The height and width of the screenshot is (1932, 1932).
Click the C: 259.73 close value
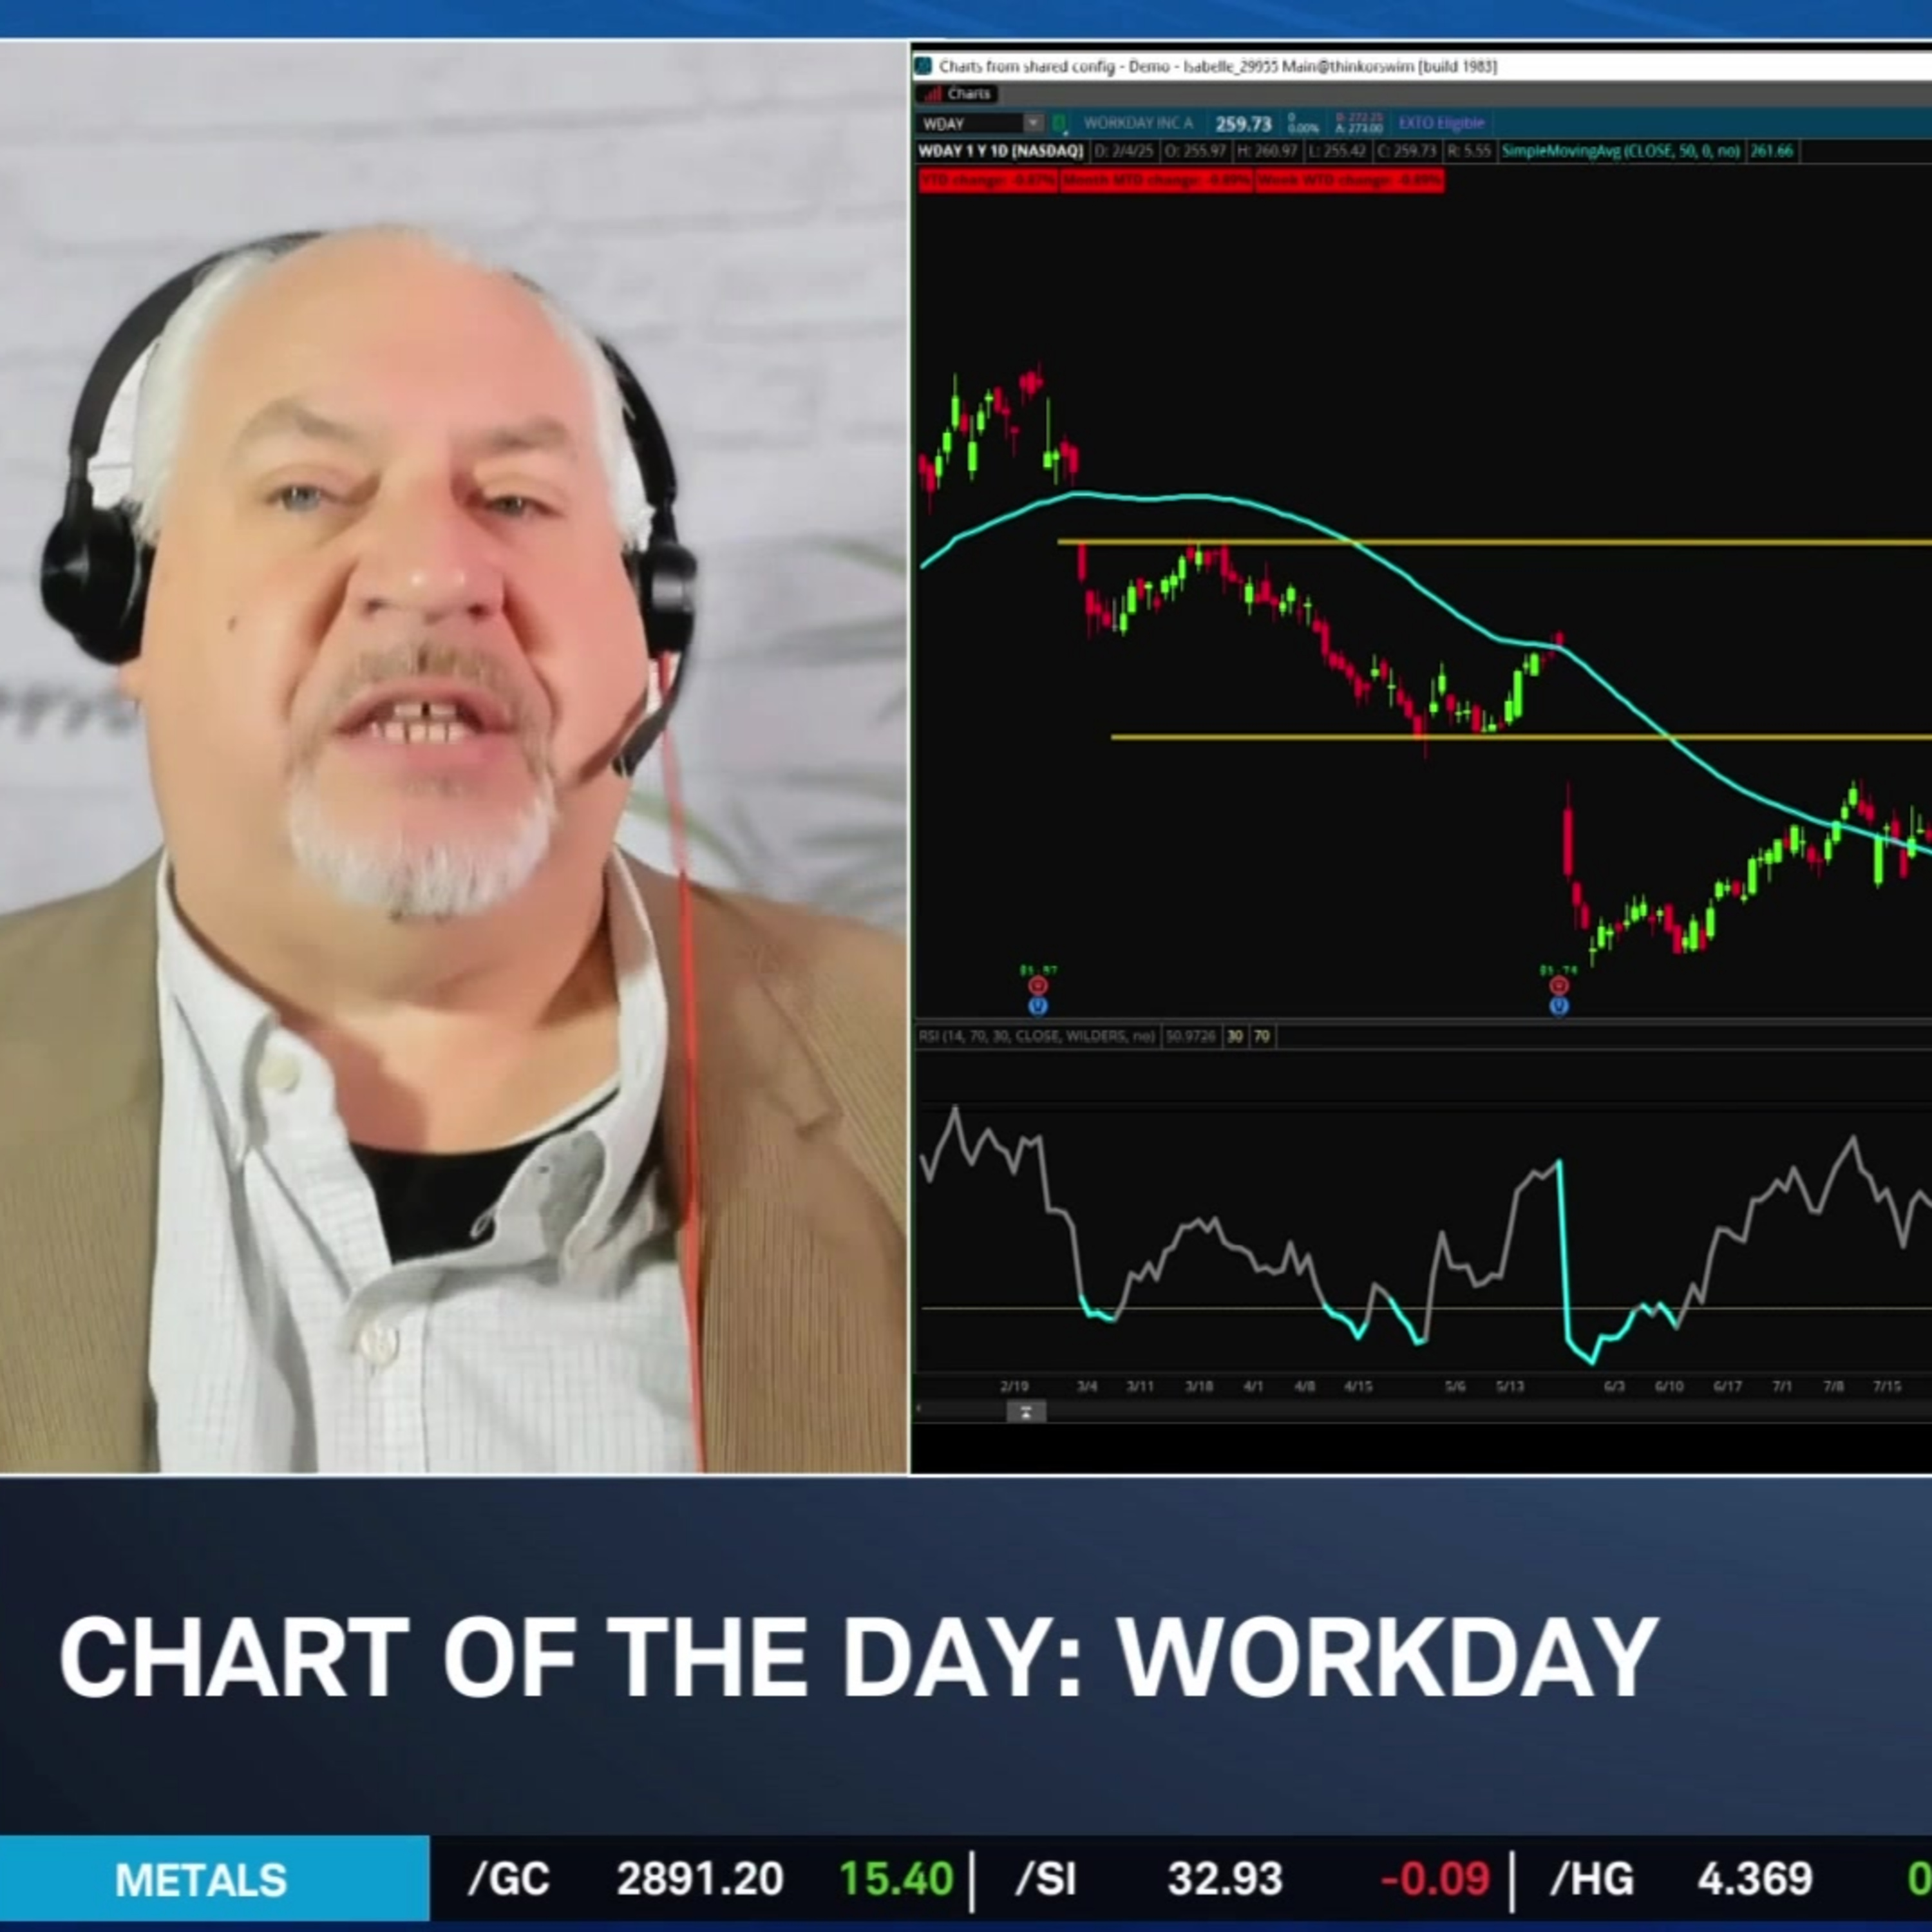coord(1406,151)
